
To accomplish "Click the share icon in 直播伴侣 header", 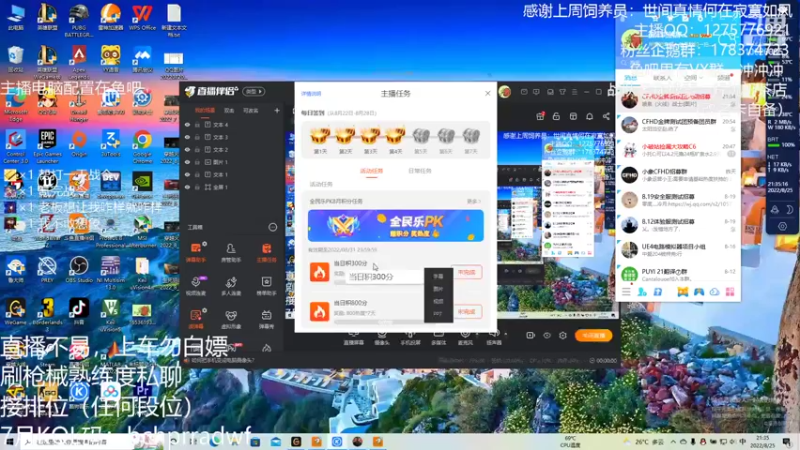I will tap(606, 116).
